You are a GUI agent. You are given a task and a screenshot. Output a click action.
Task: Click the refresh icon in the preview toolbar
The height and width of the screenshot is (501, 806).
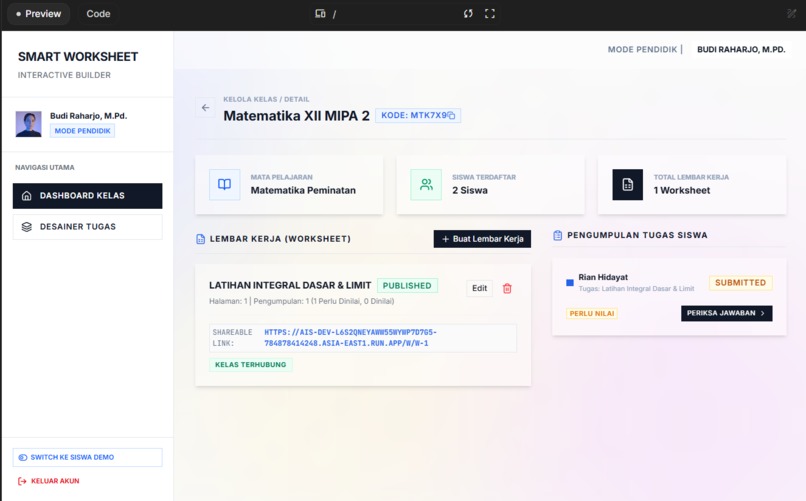pyautogui.click(x=468, y=14)
